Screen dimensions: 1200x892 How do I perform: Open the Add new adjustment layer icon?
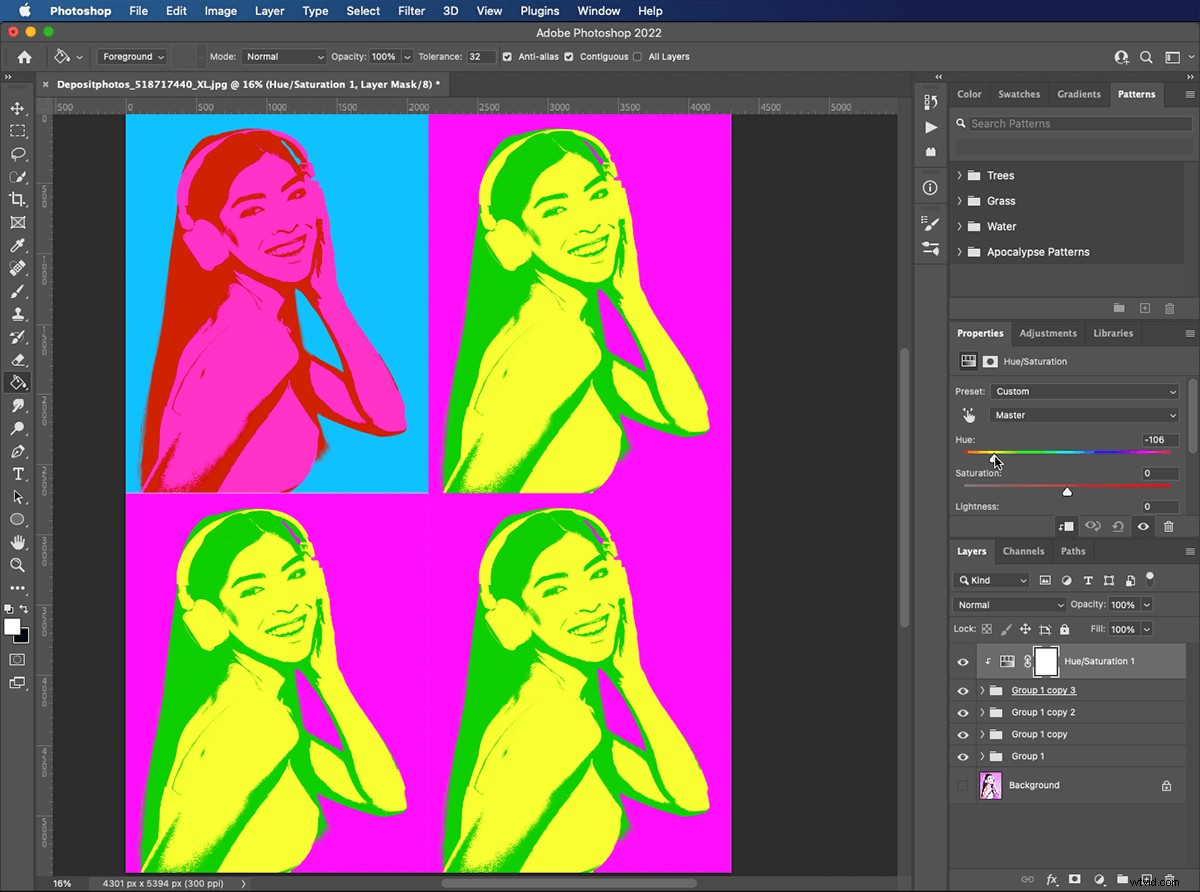point(1101,878)
